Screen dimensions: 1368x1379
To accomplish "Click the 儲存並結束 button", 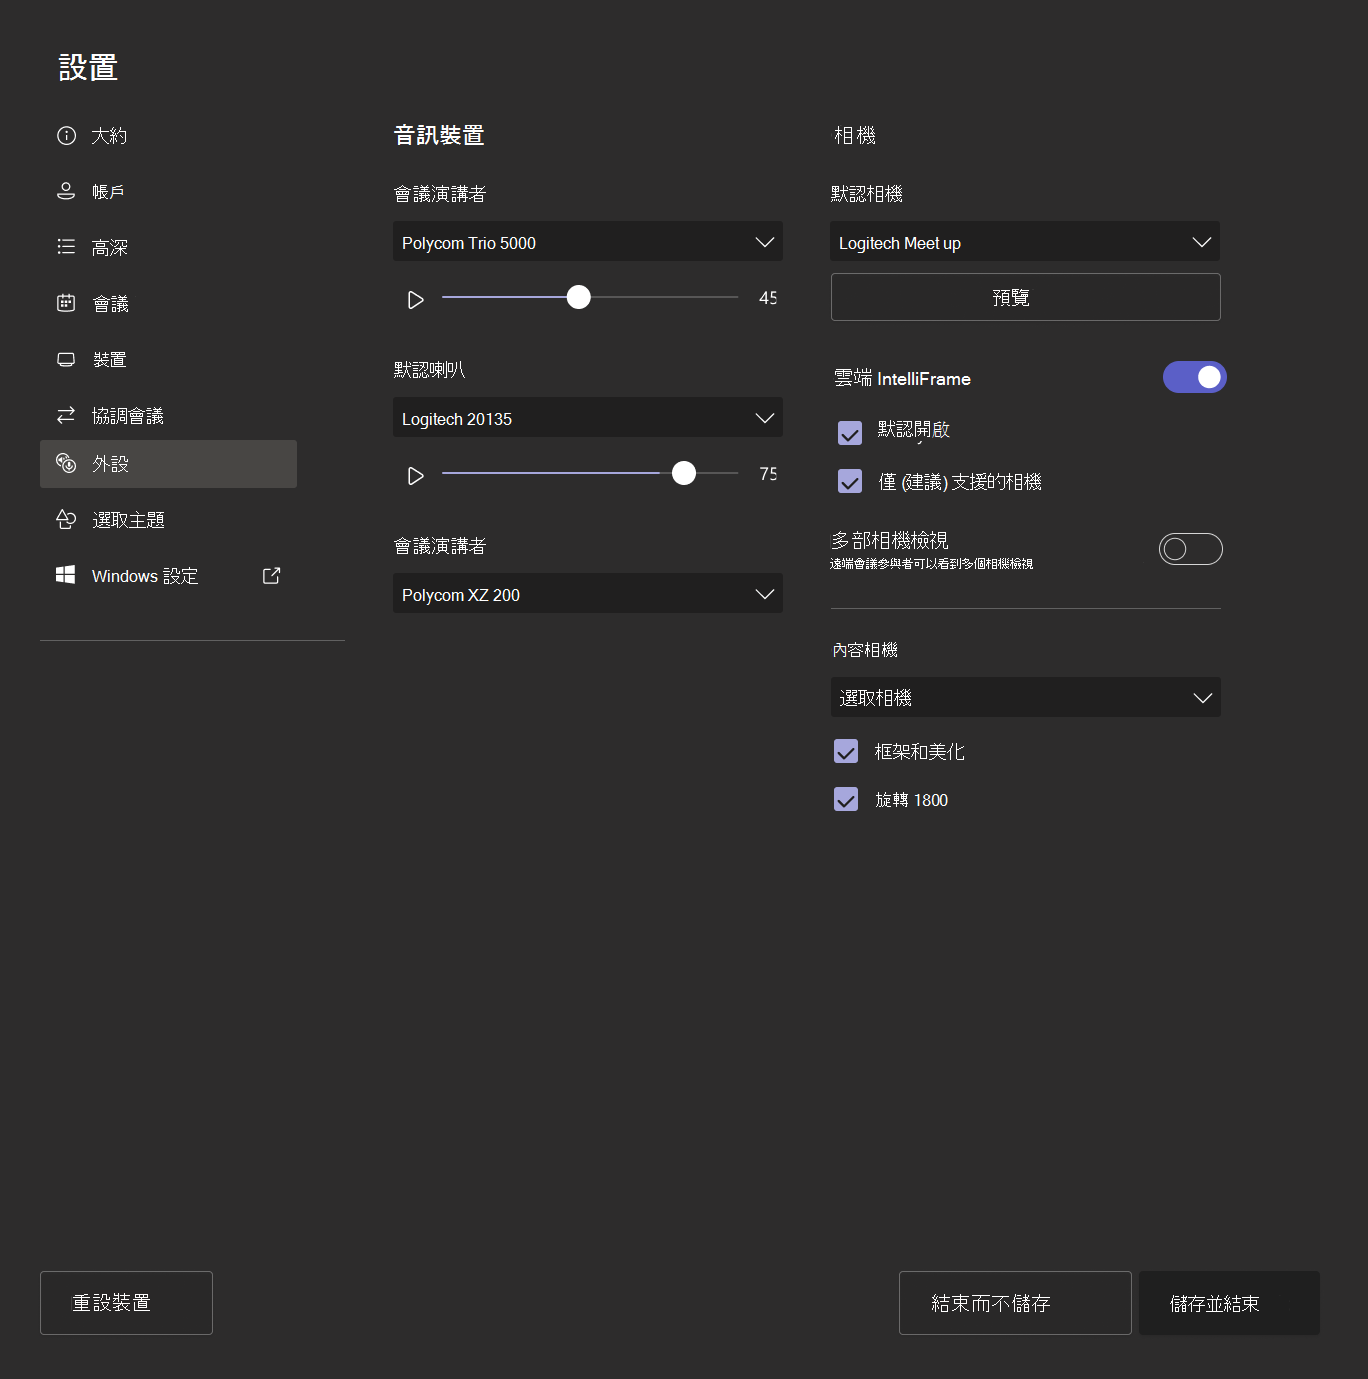I will click(1229, 1303).
